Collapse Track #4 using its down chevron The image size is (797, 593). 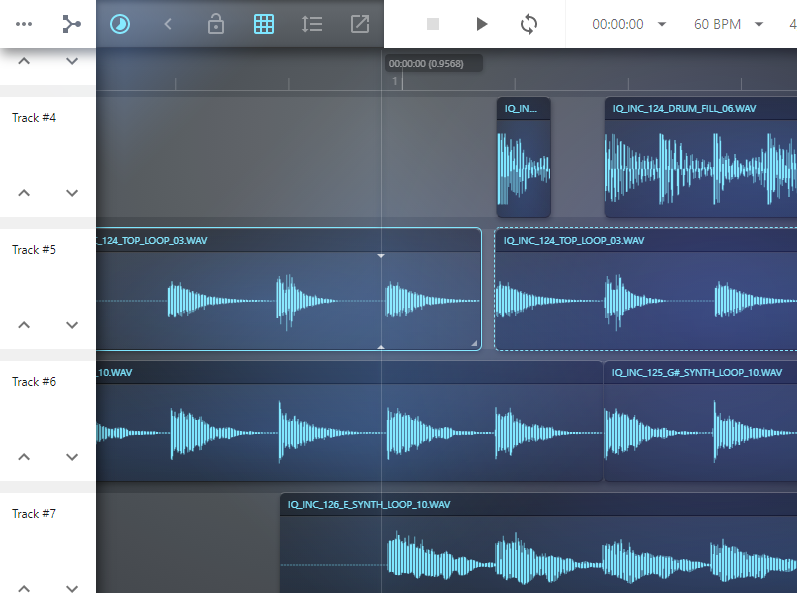72,193
